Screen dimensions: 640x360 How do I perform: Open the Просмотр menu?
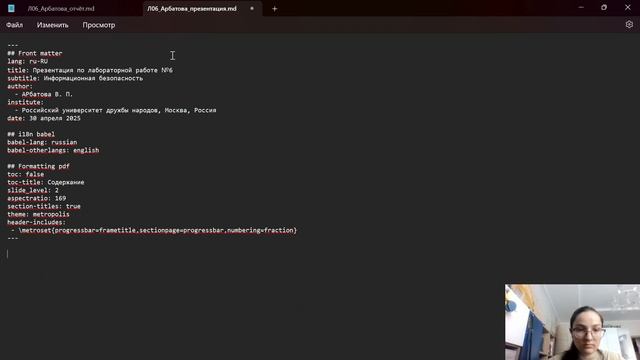coord(99,25)
